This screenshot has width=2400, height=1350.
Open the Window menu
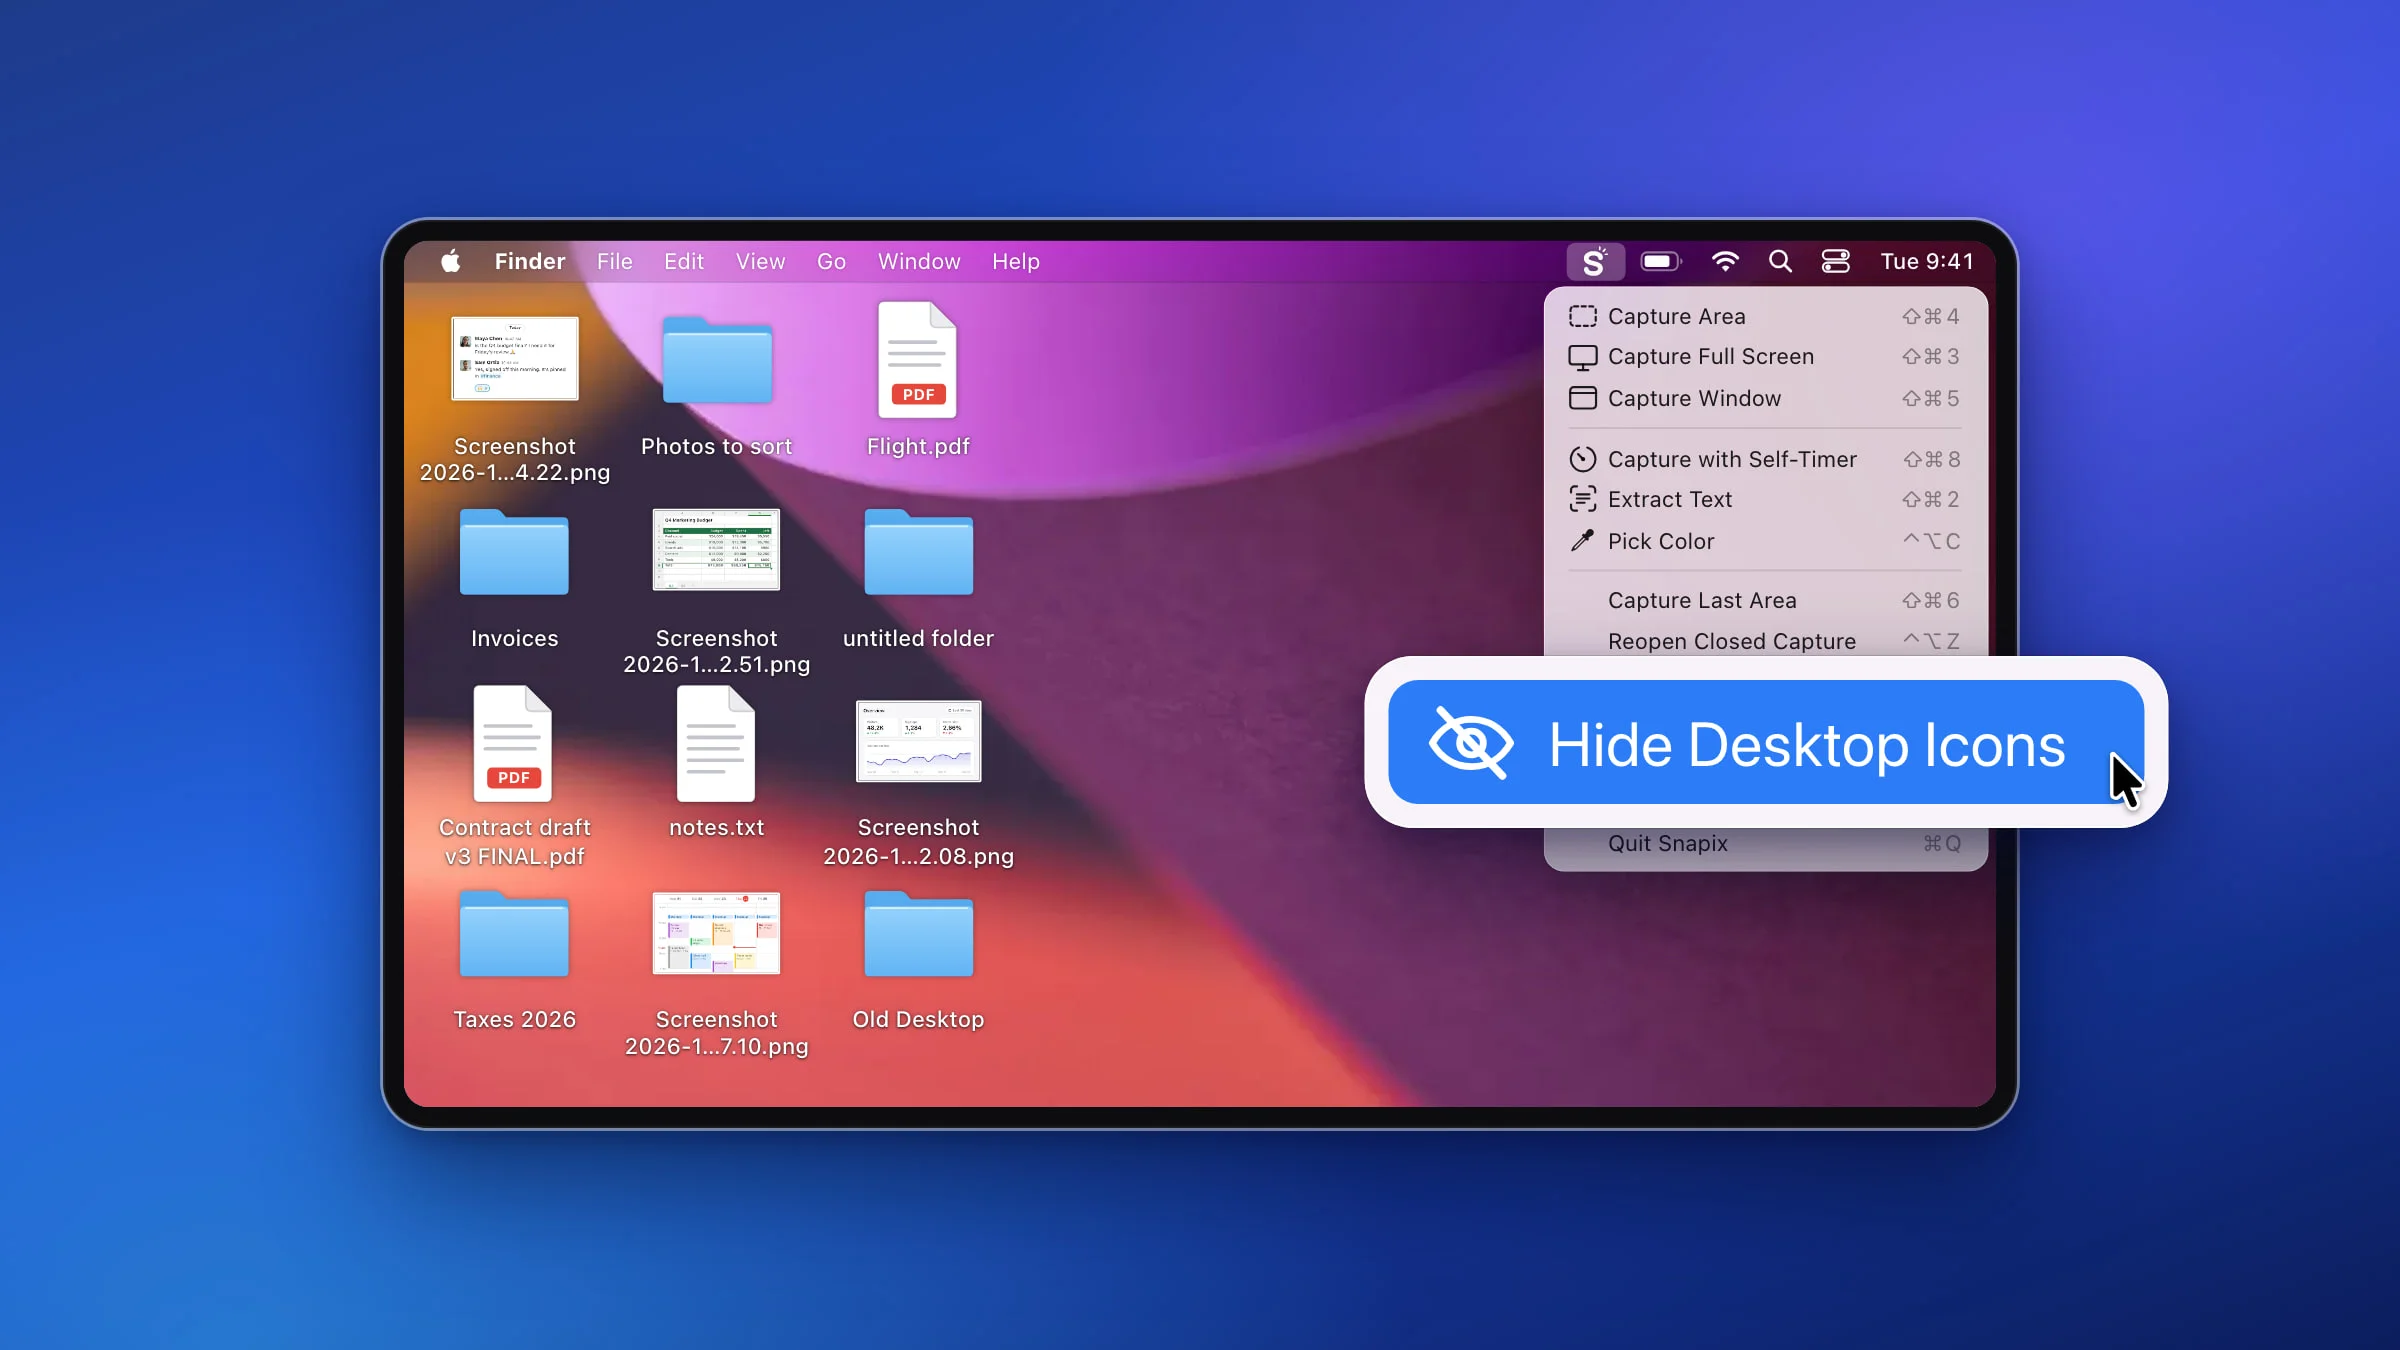[x=919, y=262]
